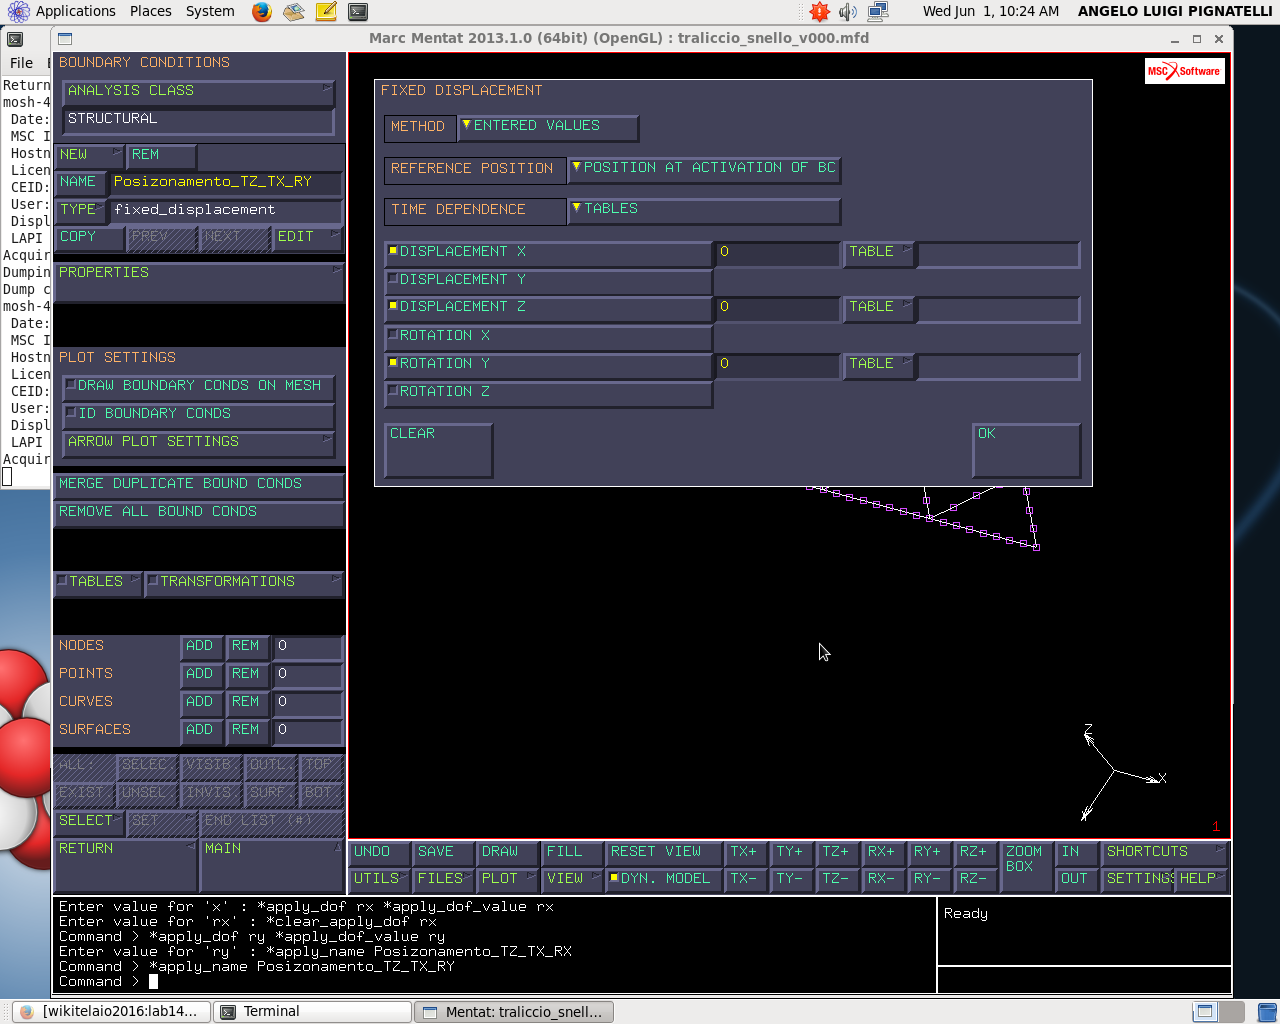This screenshot has width=1280, height=1024.
Task: Click the Marc Mentat window menu icon
Action: pos(65,39)
